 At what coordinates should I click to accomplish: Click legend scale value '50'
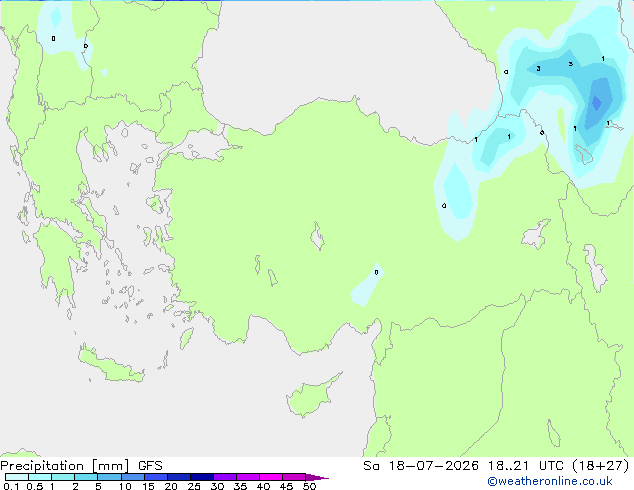tap(310, 486)
